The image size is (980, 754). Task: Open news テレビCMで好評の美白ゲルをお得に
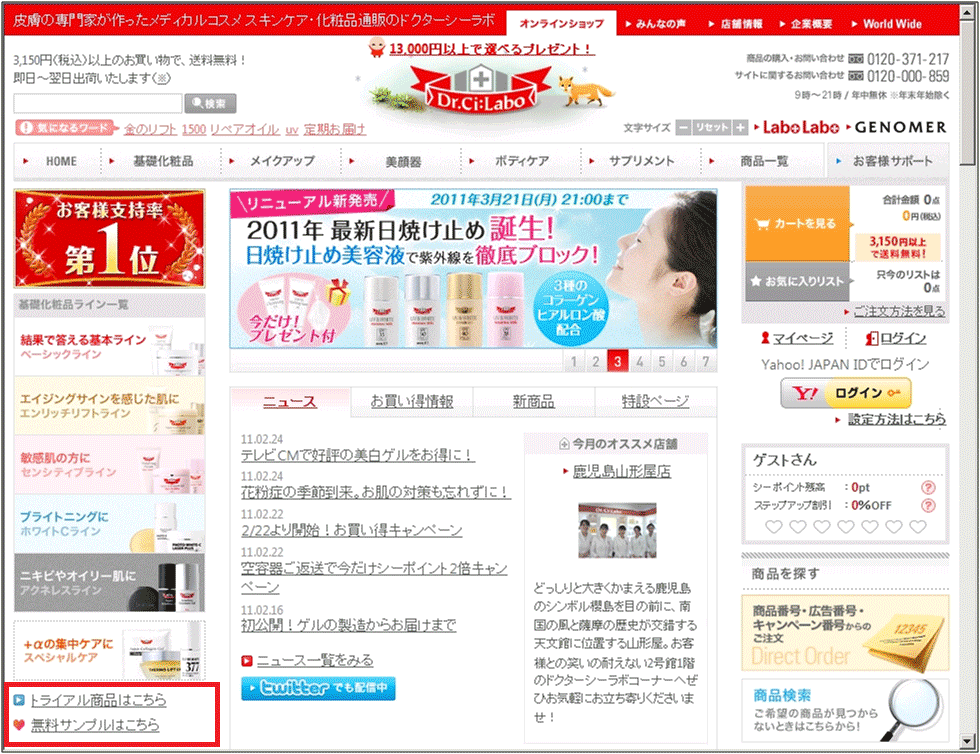(358, 455)
